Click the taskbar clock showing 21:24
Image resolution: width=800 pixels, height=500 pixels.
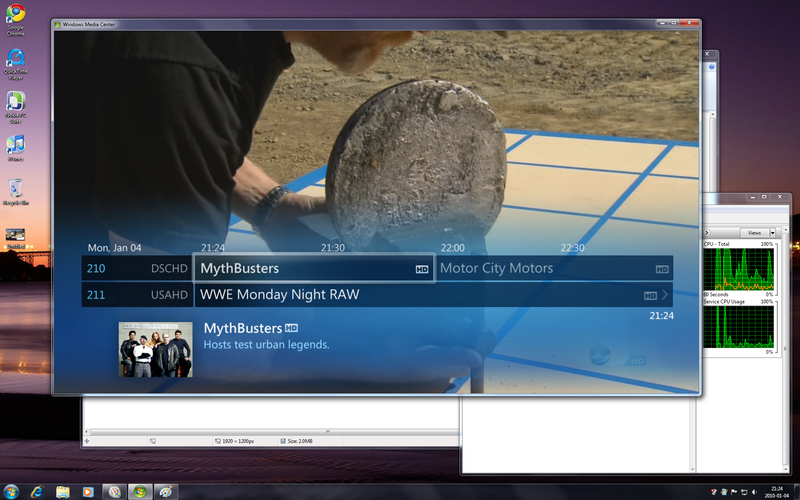coord(777,492)
